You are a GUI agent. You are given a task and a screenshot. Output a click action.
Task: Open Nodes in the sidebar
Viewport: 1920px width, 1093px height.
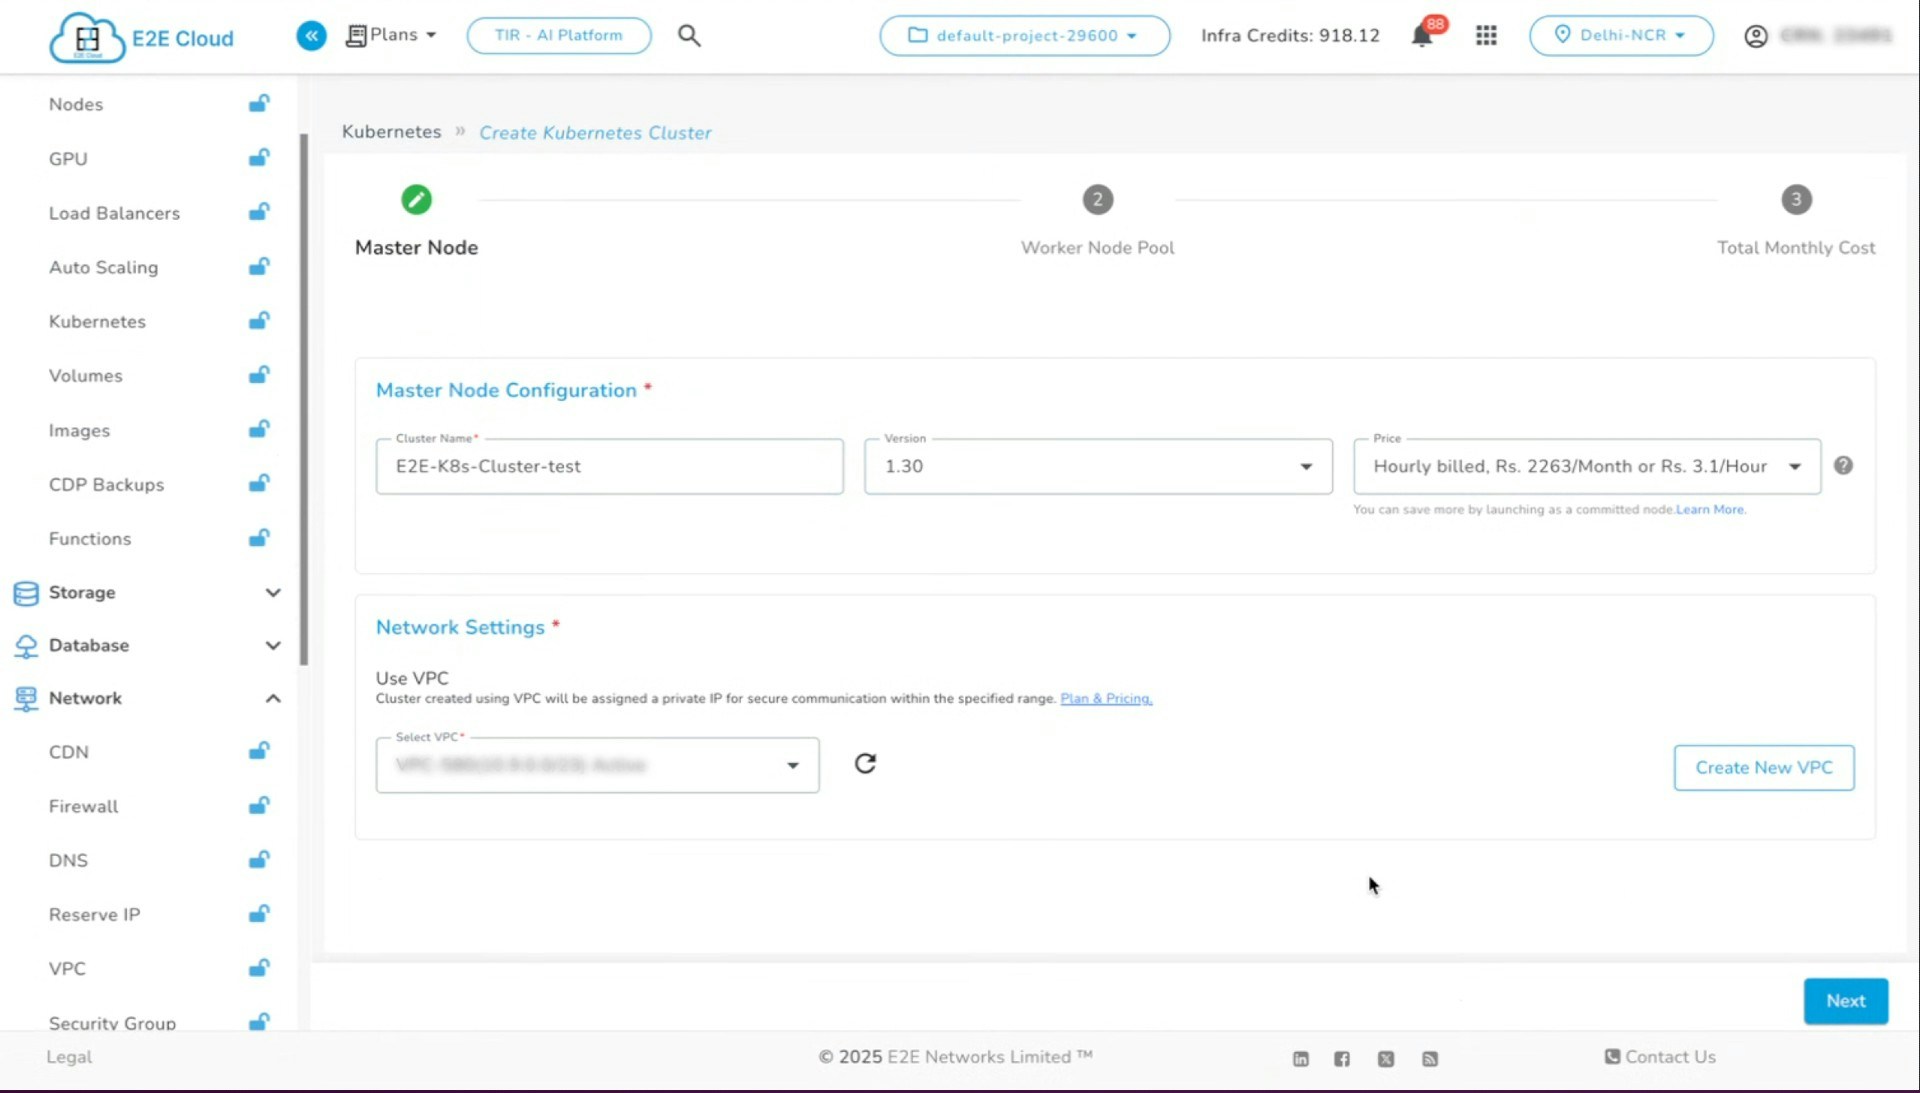pos(76,104)
